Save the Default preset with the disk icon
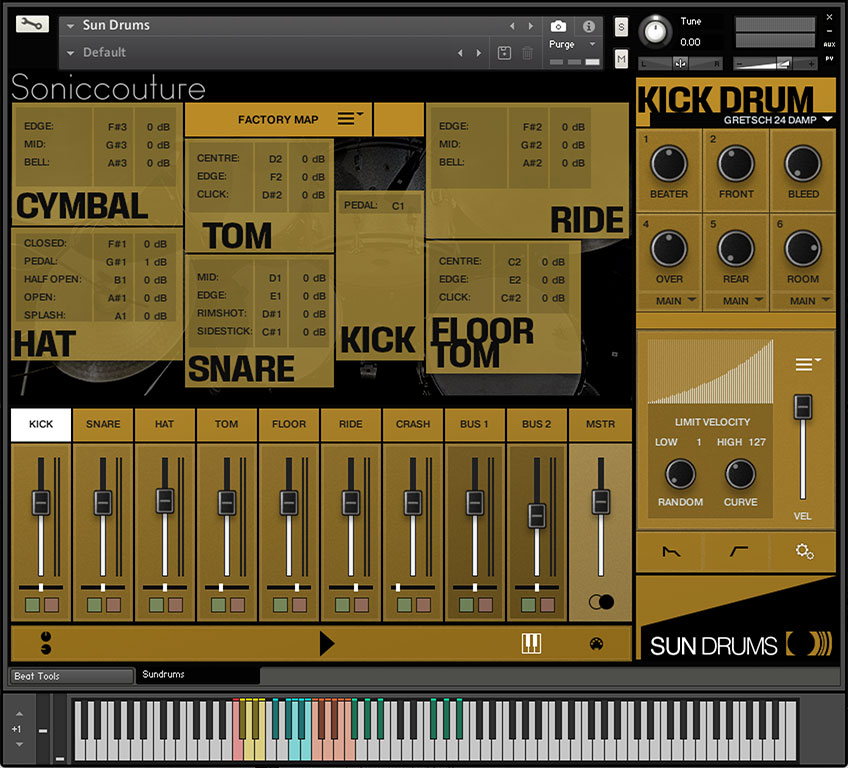 pos(504,52)
